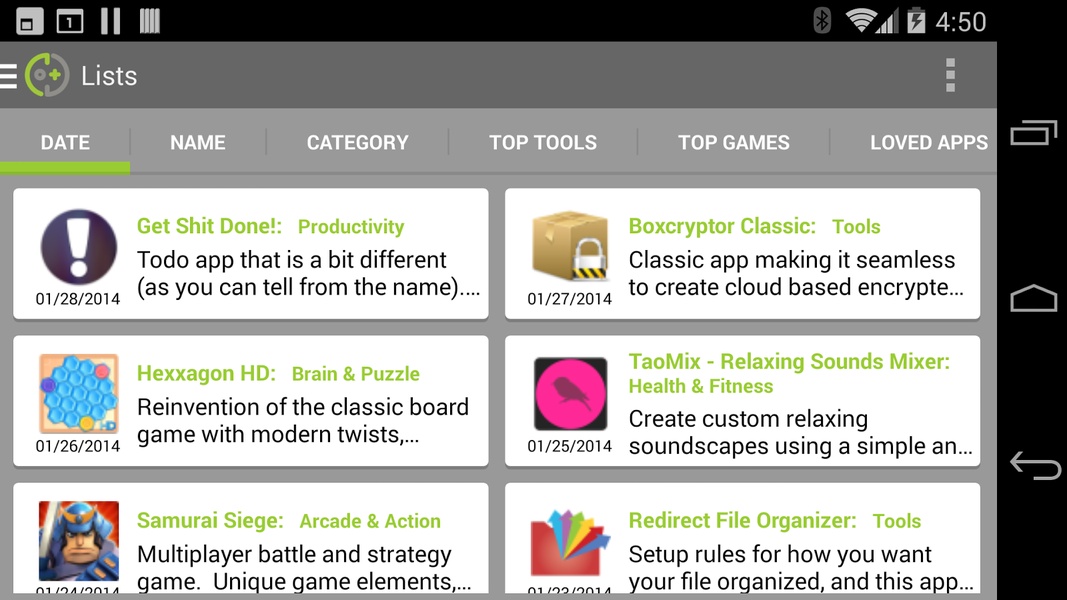
Task: Tap the Redirect File Organizer folder icon
Action: pyautogui.click(x=570, y=542)
